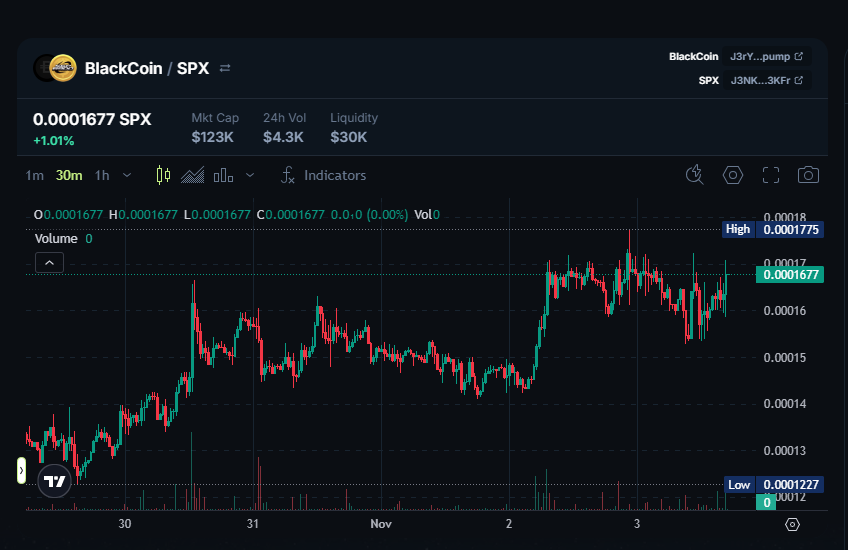Click the current price tag 0.0001677
Image resolution: width=848 pixels, height=550 pixels.
pyautogui.click(x=790, y=275)
